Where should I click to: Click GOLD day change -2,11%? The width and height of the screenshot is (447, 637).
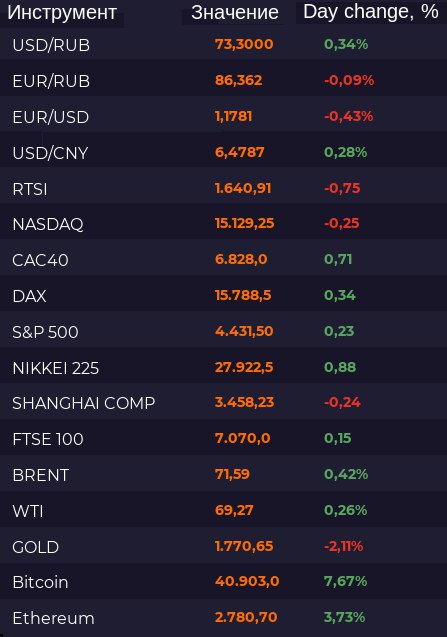[x=343, y=546]
